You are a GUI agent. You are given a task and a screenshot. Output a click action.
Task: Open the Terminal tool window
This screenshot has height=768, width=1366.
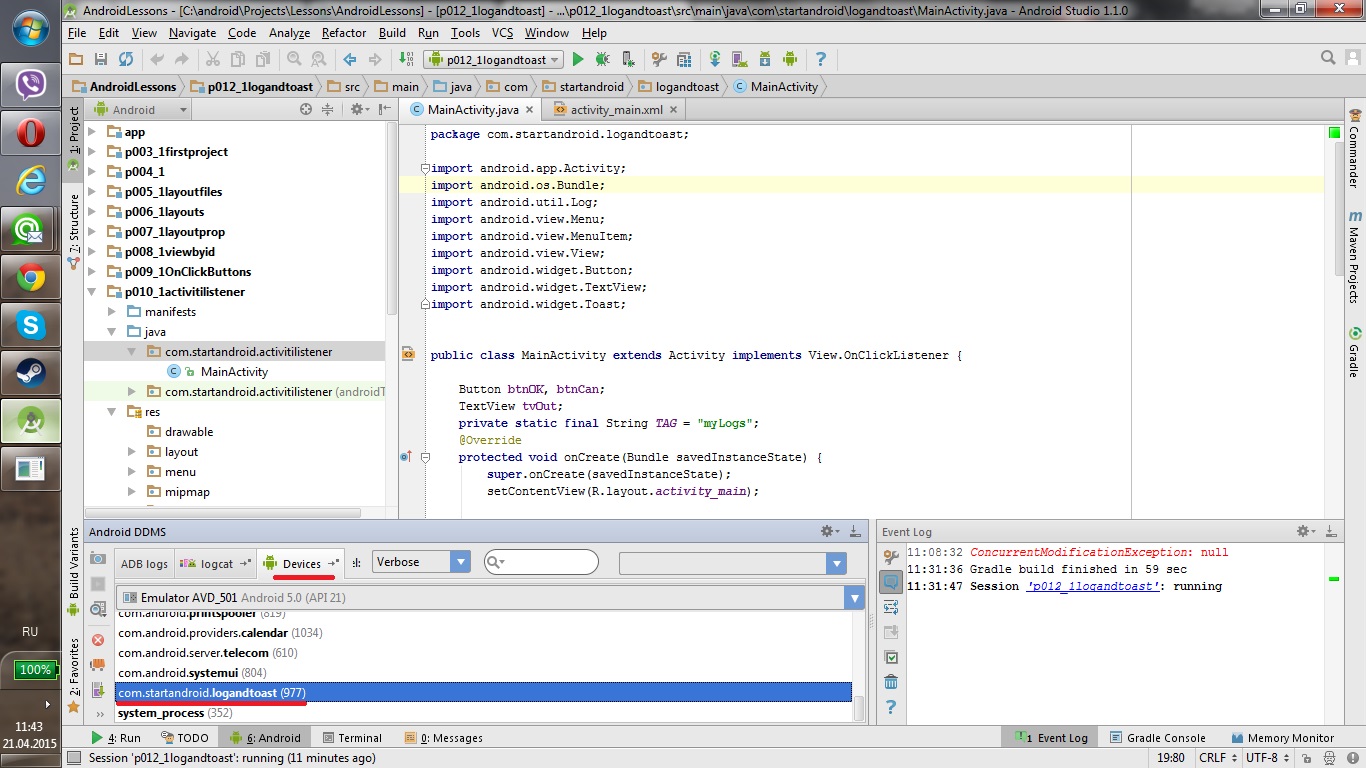(x=352, y=738)
